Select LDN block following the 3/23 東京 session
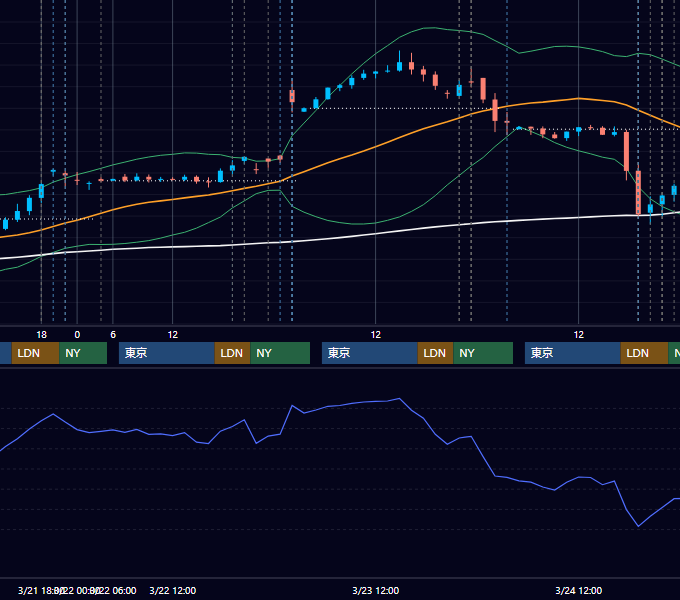The width and height of the screenshot is (680, 600). click(435, 353)
